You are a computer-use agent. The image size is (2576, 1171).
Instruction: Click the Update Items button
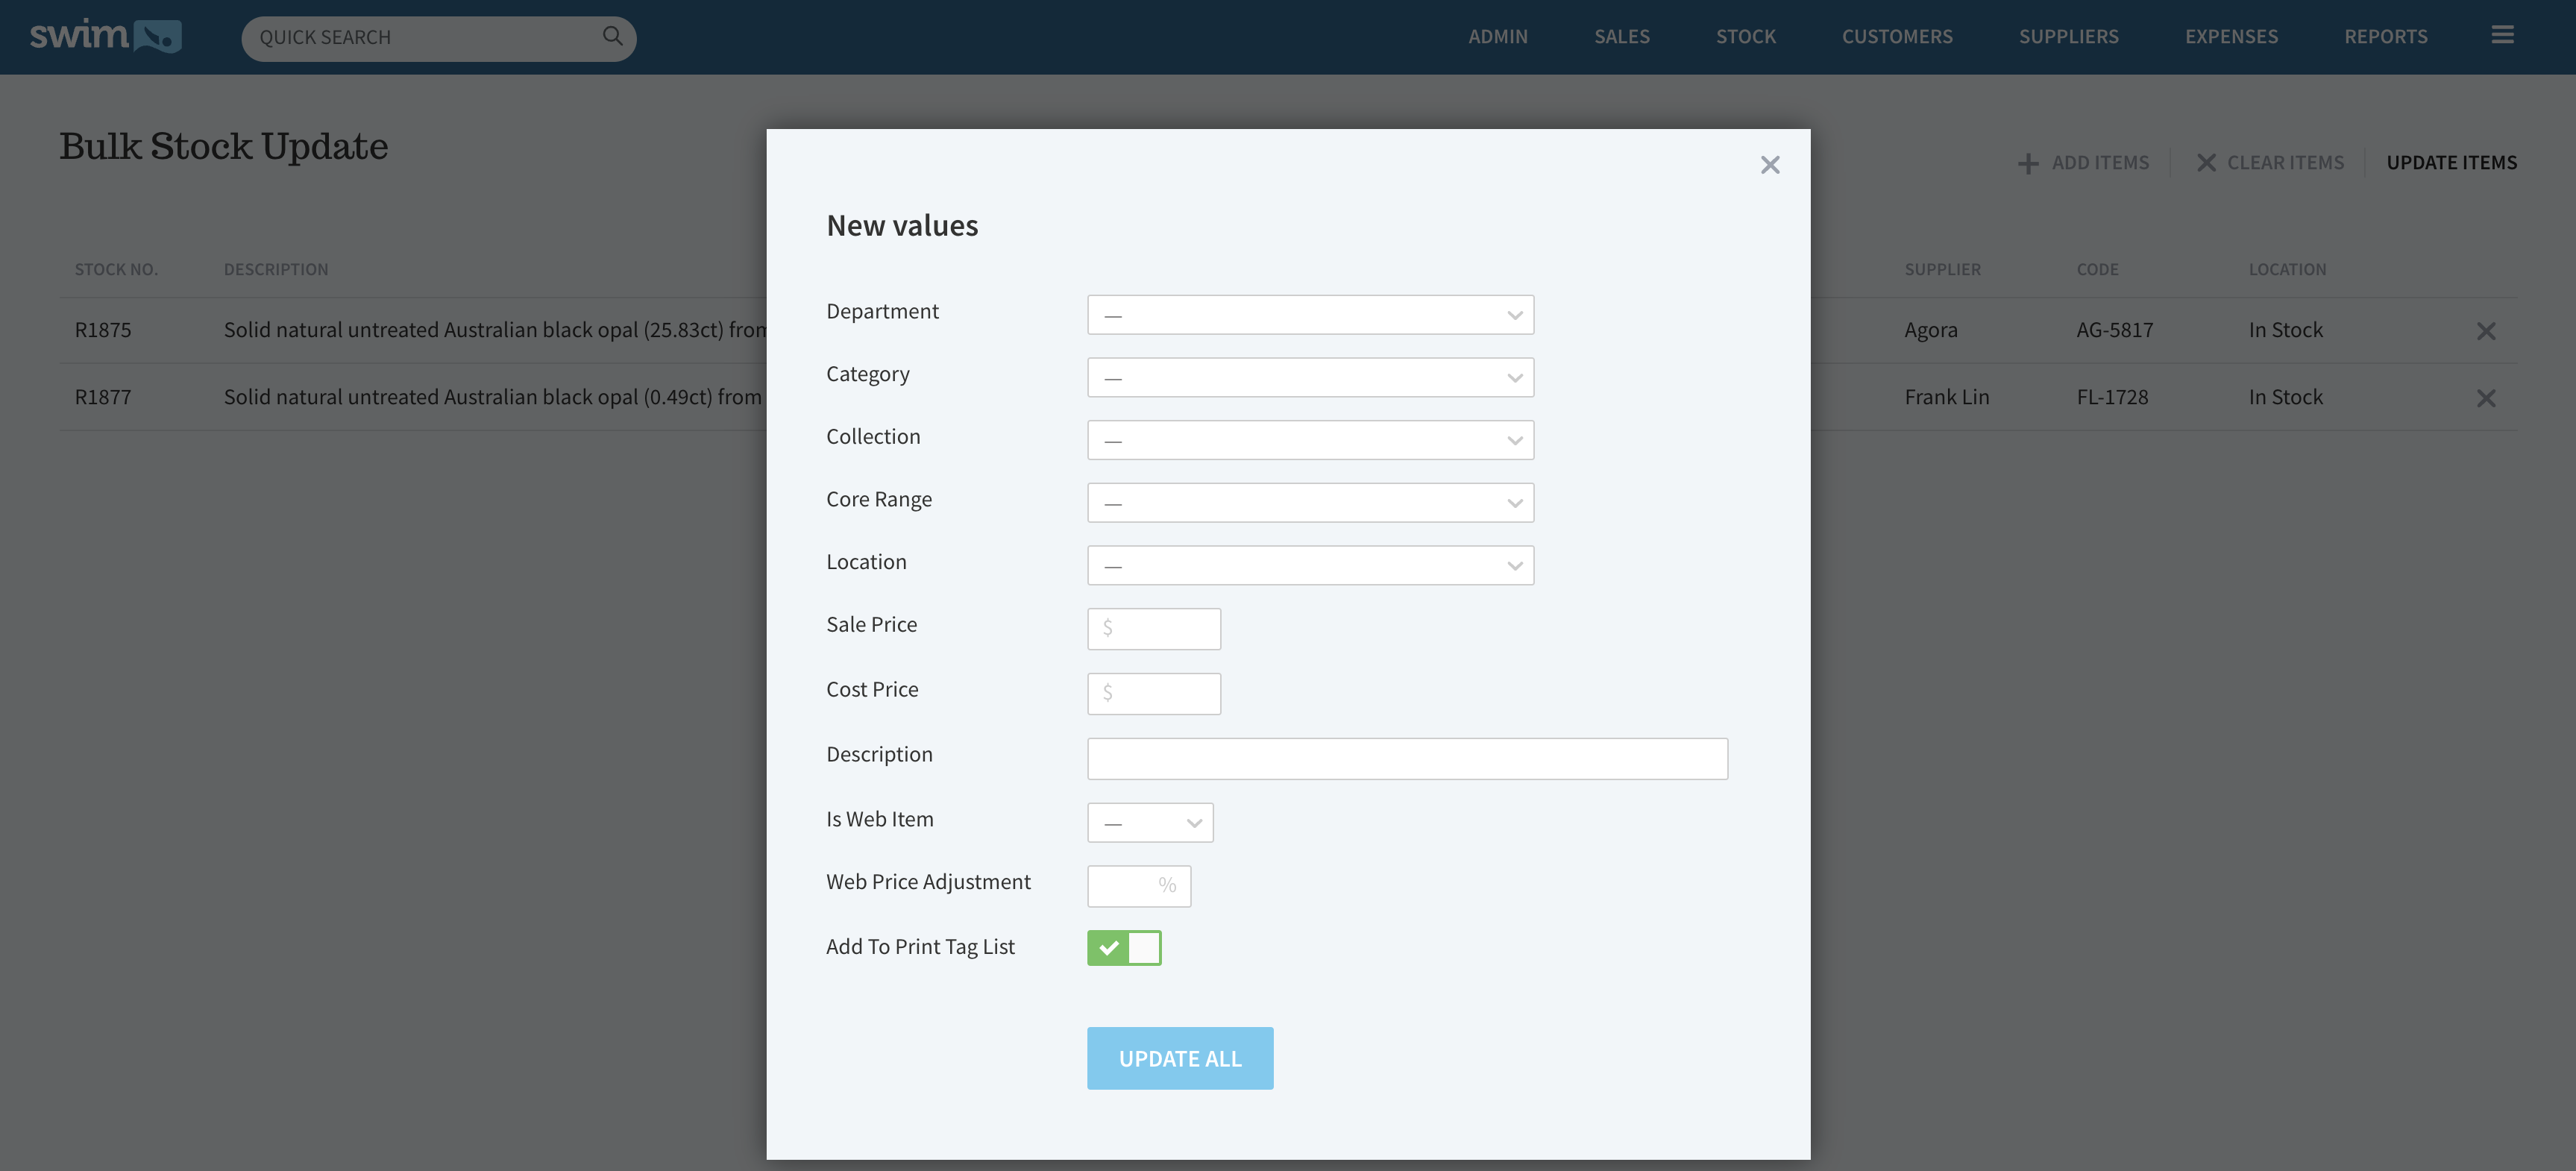[x=2451, y=163]
